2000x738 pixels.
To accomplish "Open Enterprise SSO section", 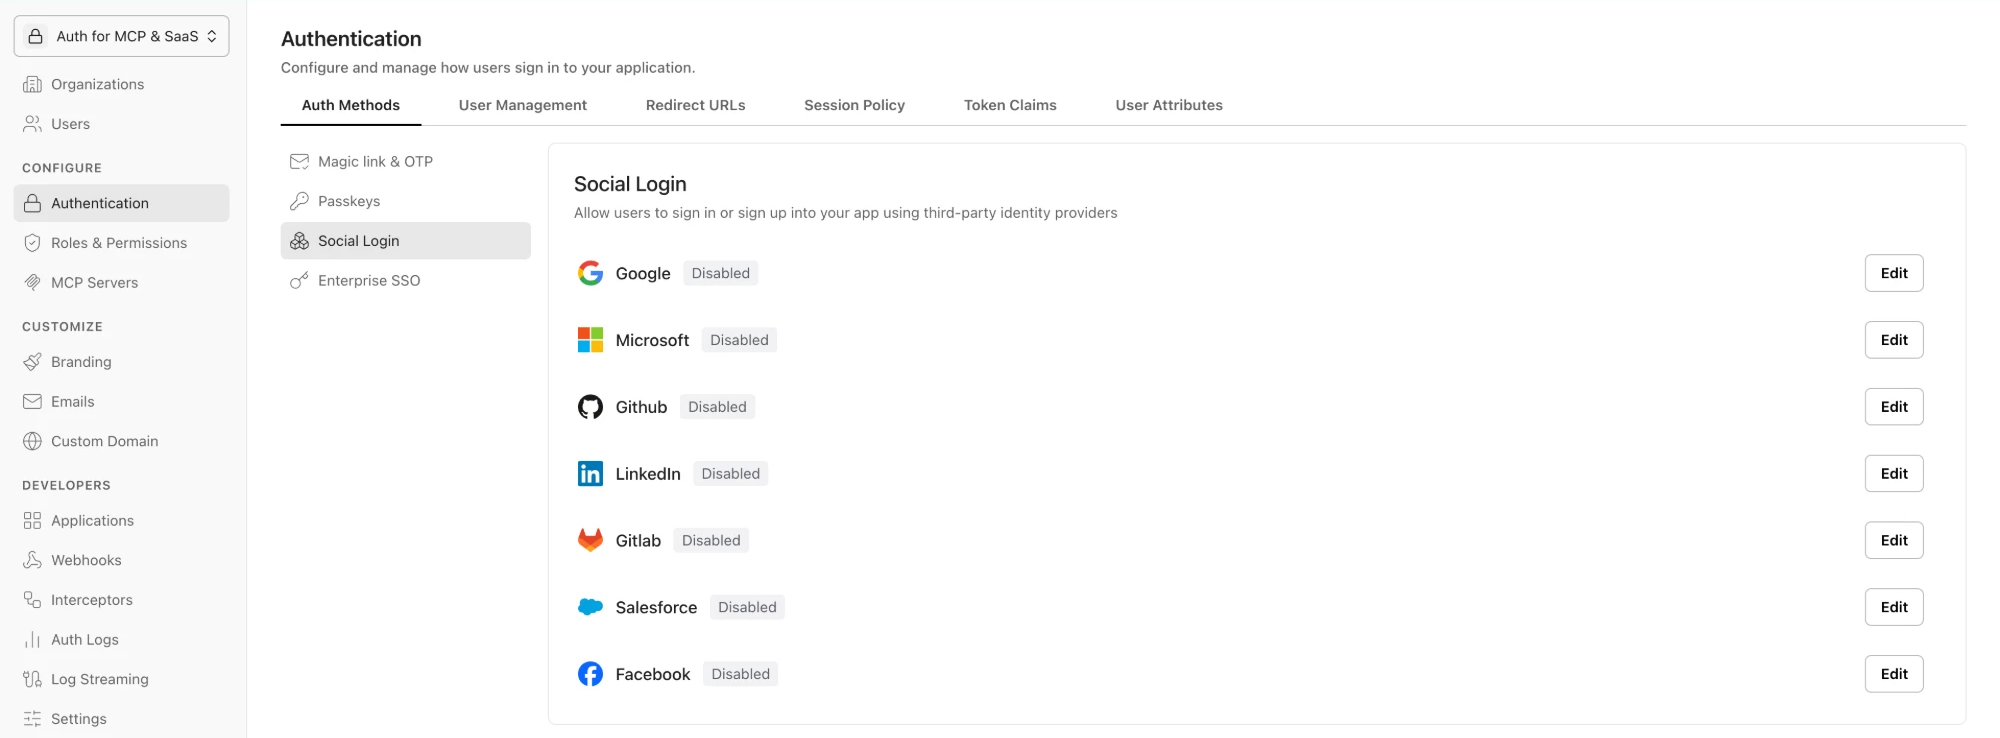I will pyautogui.click(x=406, y=281).
